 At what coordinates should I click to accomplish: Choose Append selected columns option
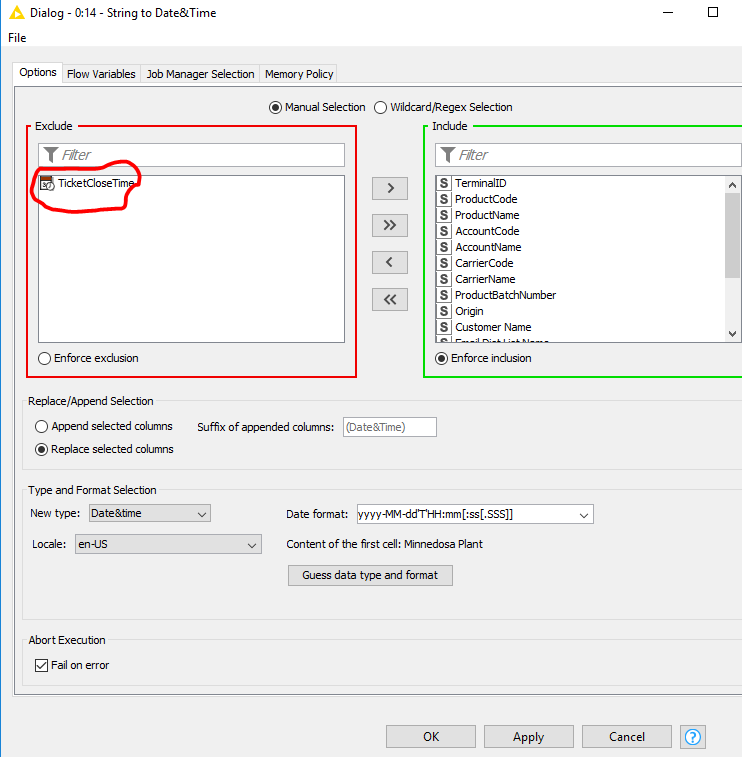42,427
